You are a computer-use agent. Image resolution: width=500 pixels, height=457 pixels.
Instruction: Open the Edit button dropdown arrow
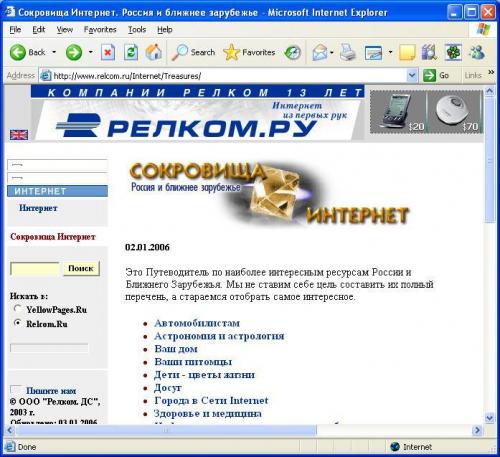[x=390, y=52]
